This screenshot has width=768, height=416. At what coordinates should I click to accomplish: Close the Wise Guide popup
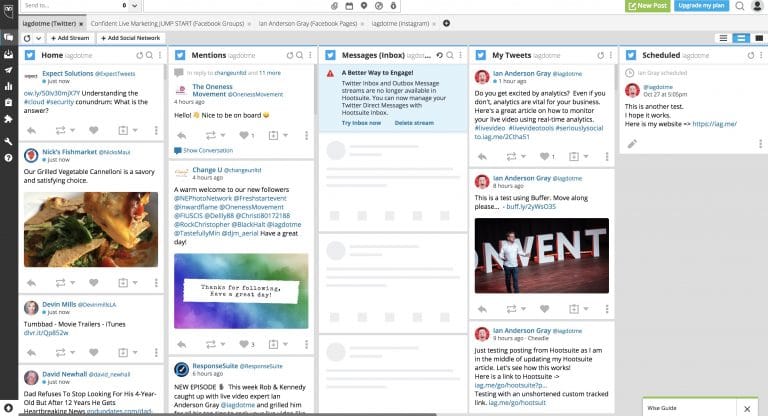[x=747, y=408]
